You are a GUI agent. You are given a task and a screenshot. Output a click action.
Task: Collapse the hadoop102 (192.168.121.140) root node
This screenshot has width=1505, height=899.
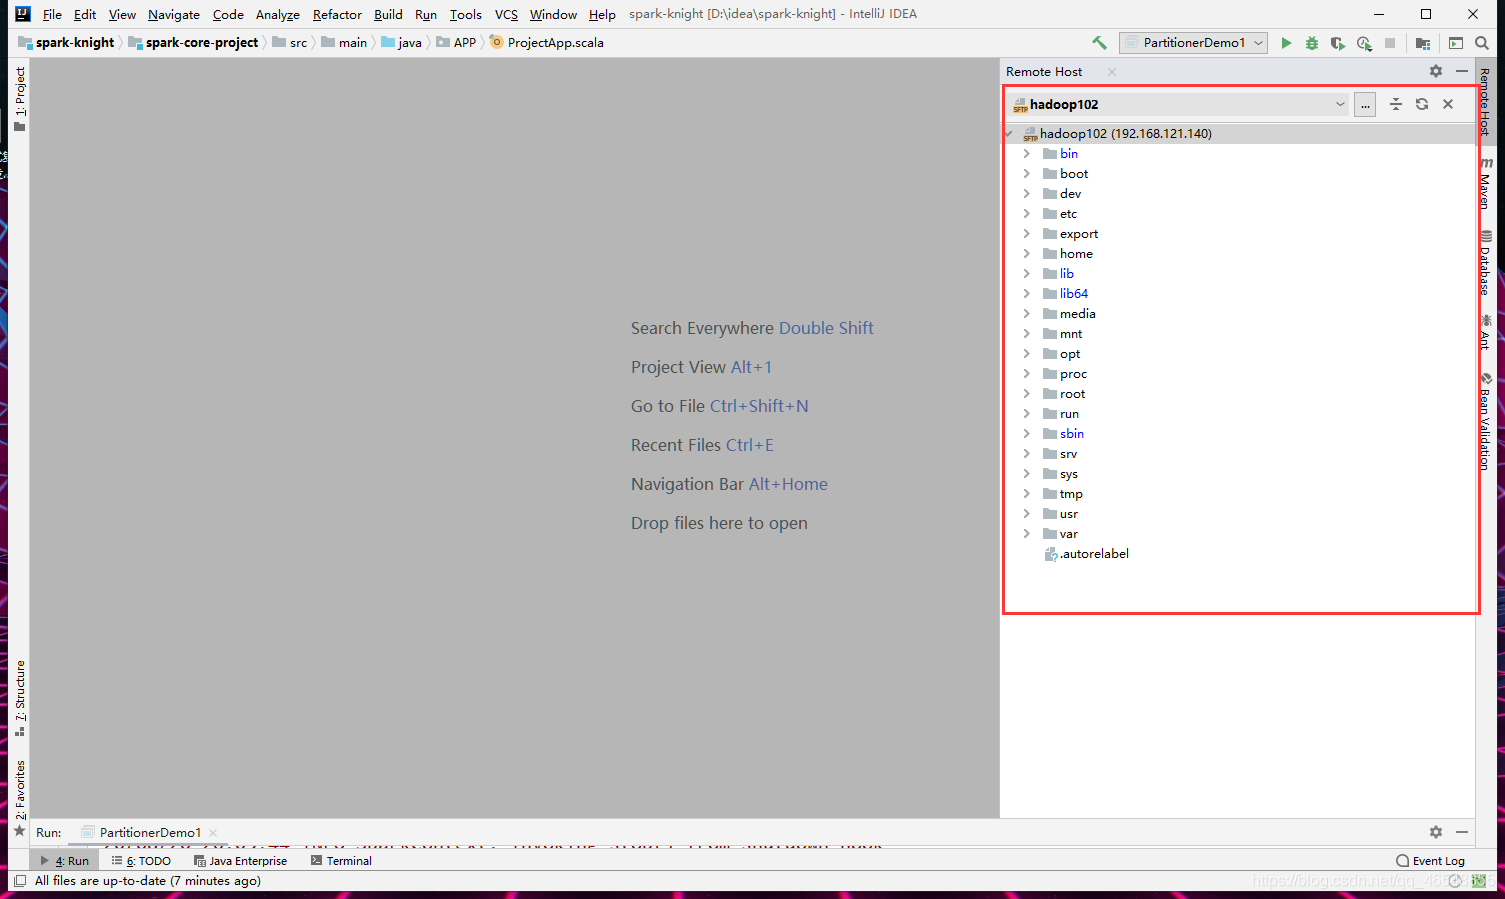(x=1009, y=134)
